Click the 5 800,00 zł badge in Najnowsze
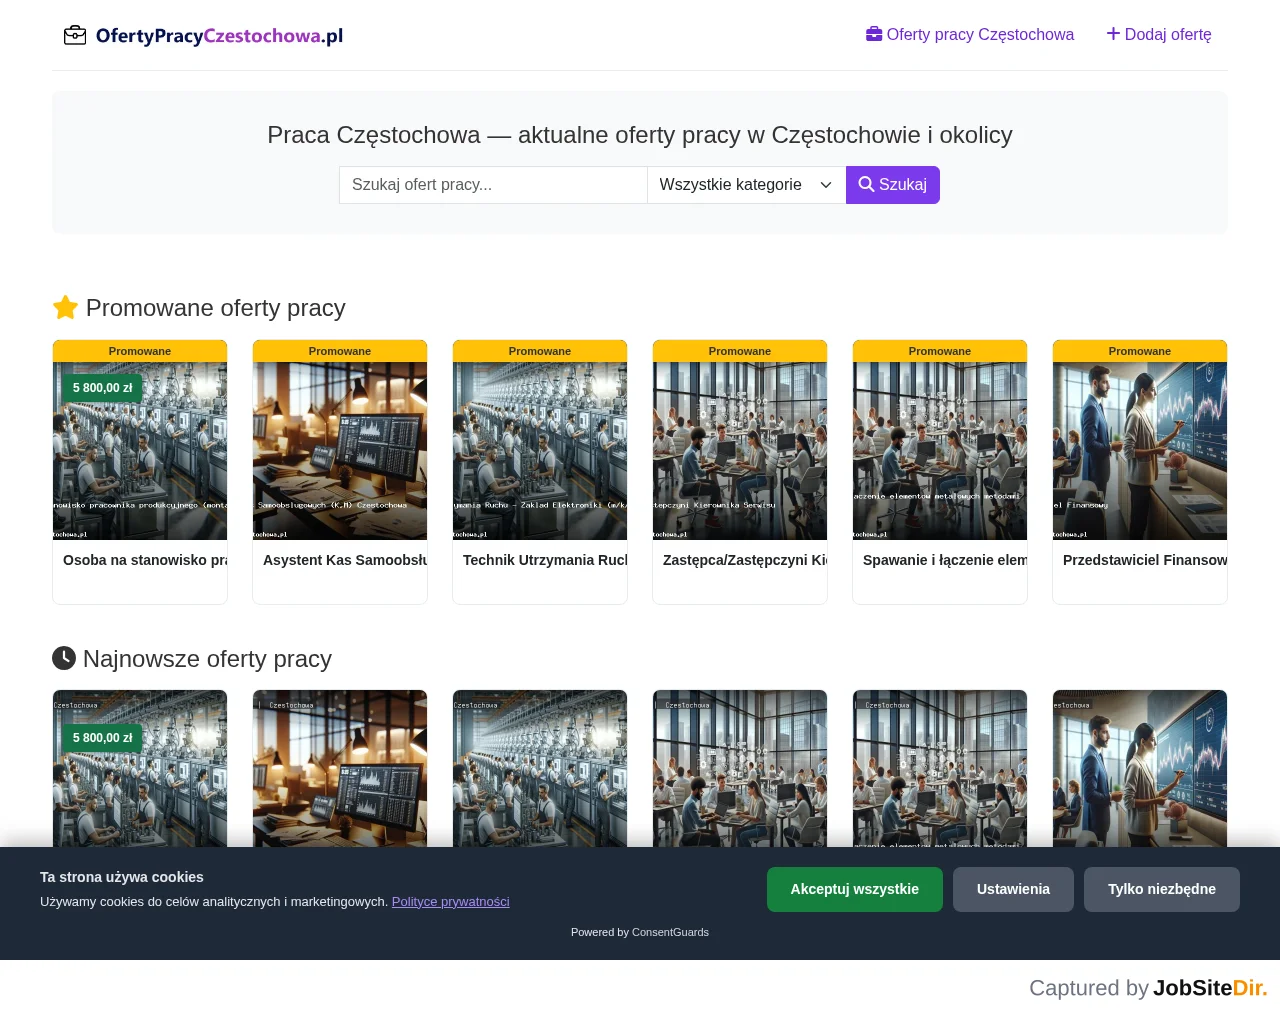Image resolution: width=1280 pixels, height=1018 pixels. pyautogui.click(x=102, y=738)
